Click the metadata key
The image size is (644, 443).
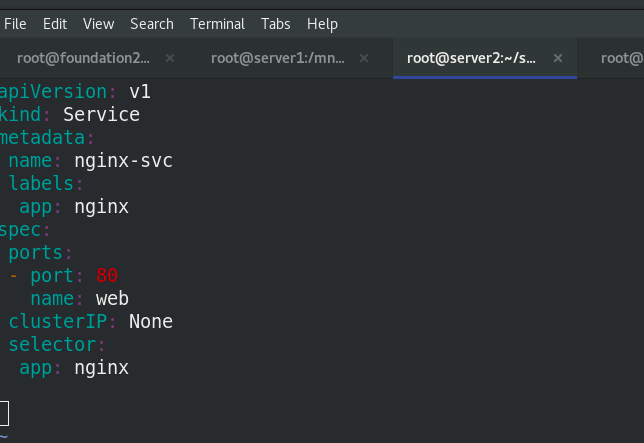point(42,137)
